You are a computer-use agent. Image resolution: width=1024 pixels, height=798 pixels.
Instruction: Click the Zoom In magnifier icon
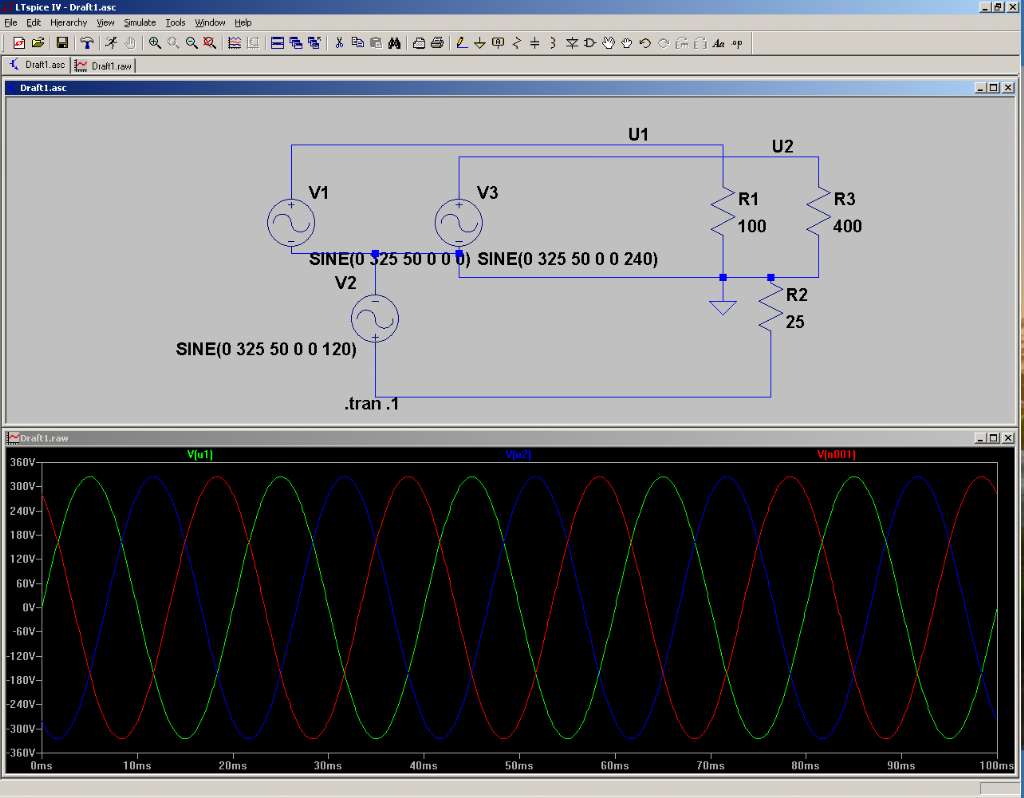pyautogui.click(x=155, y=43)
